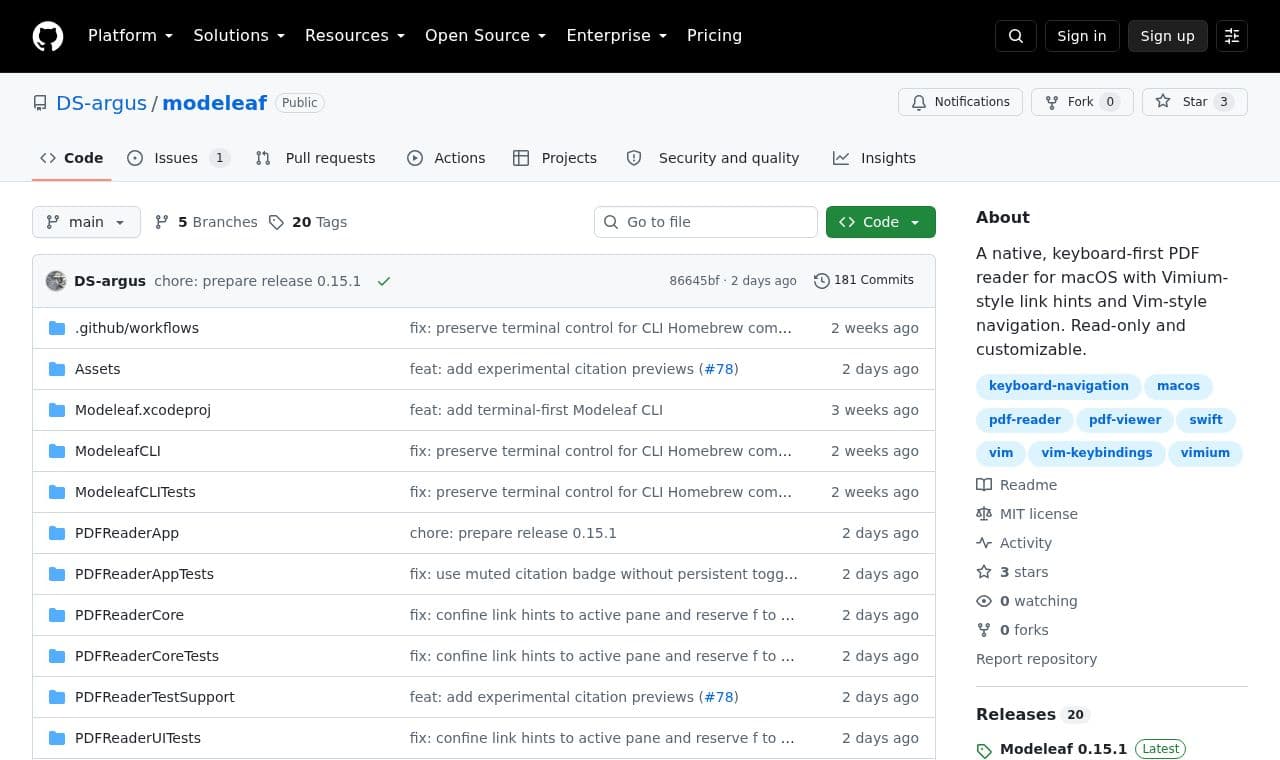Expand the Platform menu
The width and height of the screenshot is (1280, 760).
pos(131,36)
